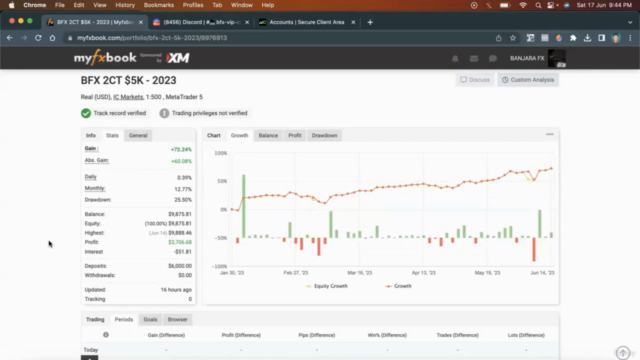Click the Chrome back arrow
Screen dimensions: 640x360
point(10,38)
